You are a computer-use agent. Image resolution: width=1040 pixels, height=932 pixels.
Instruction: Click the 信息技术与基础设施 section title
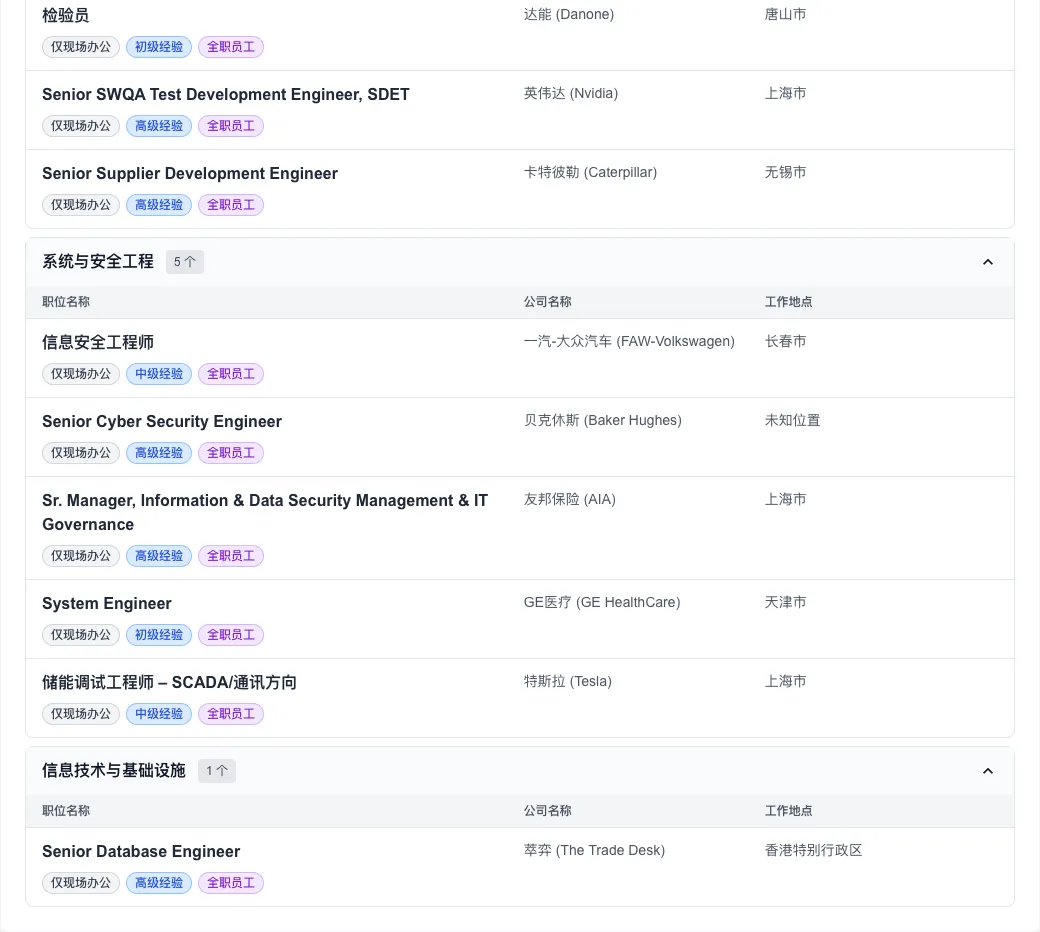click(113, 770)
